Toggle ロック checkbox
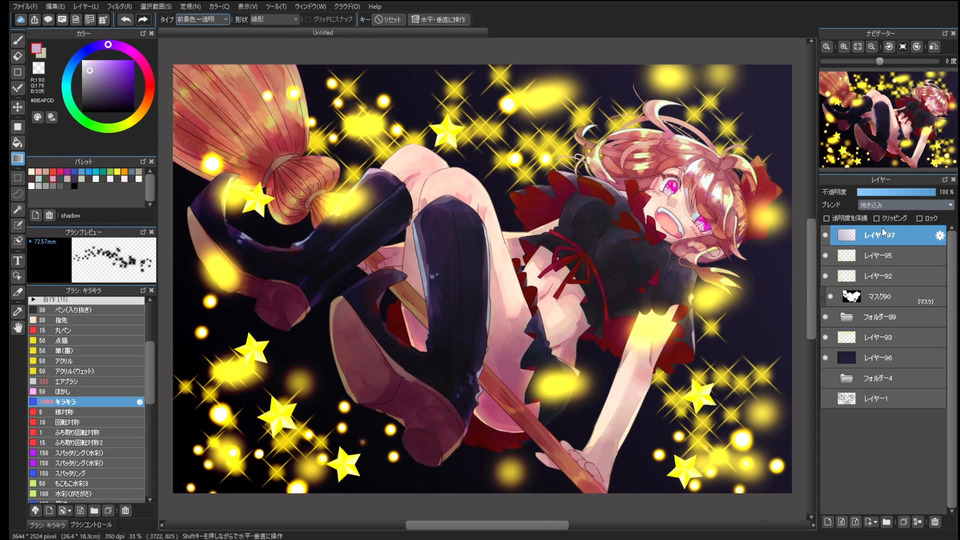This screenshot has width=960, height=540. (919, 218)
